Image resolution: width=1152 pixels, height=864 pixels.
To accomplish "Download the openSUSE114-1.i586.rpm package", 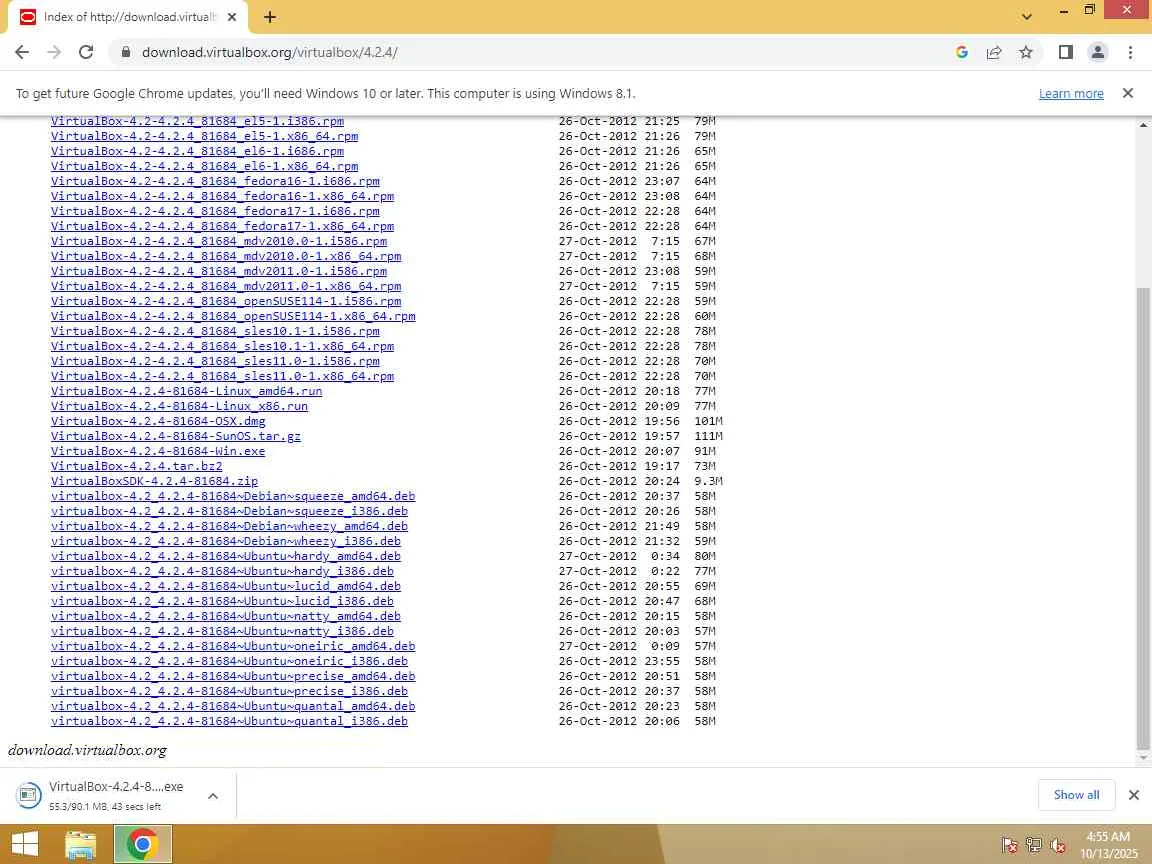I will pyautogui.click(x=226, y=301).
